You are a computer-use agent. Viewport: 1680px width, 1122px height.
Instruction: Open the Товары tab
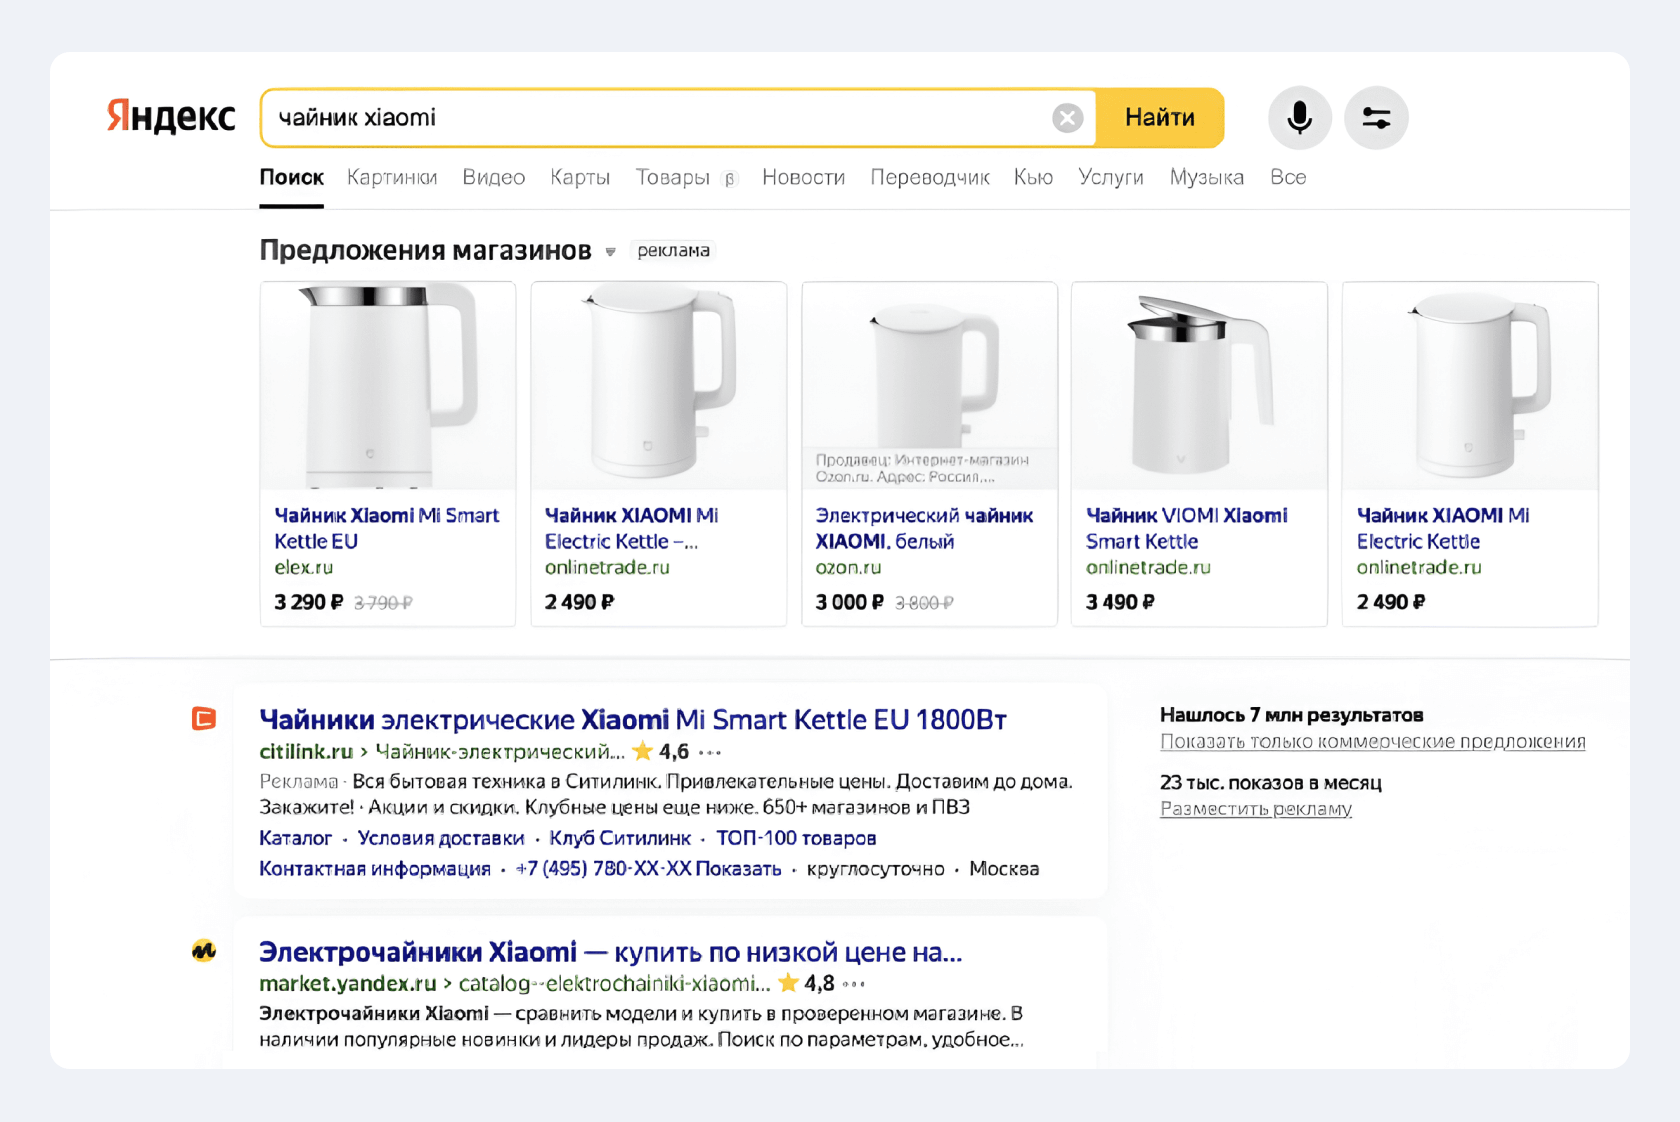[x=673, y=178]
